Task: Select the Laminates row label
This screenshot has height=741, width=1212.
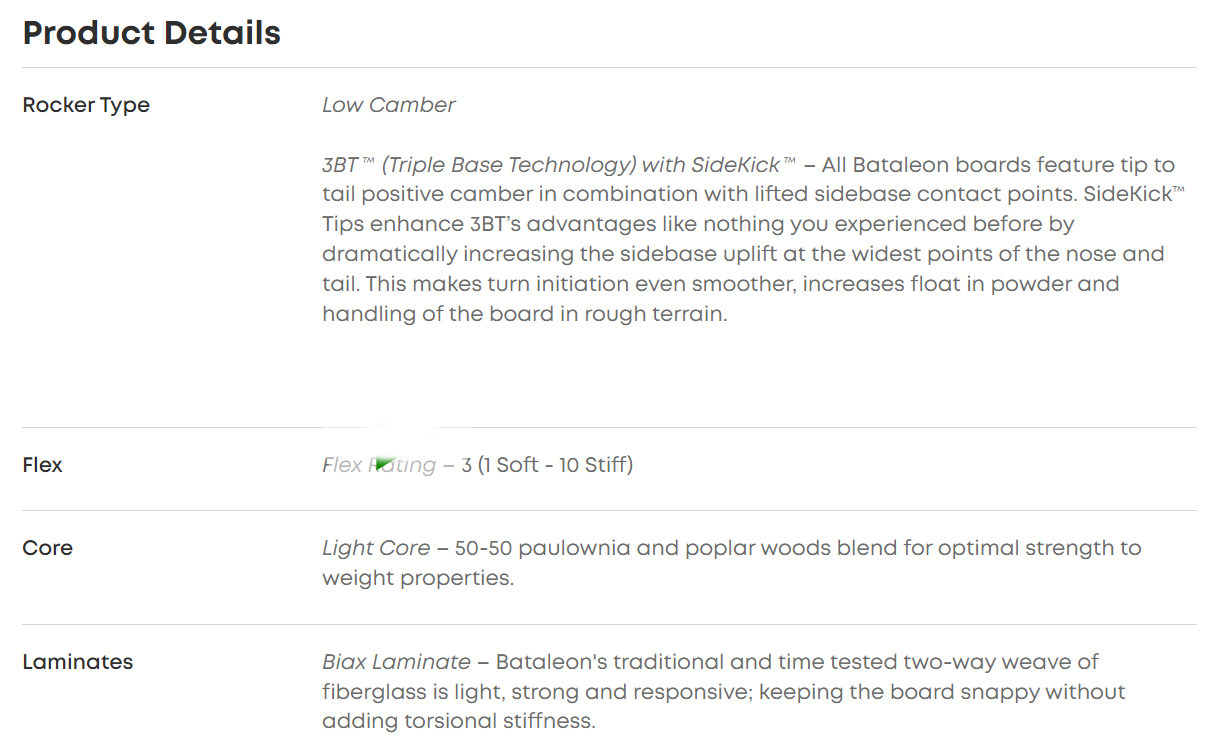Action: [78, 661]
